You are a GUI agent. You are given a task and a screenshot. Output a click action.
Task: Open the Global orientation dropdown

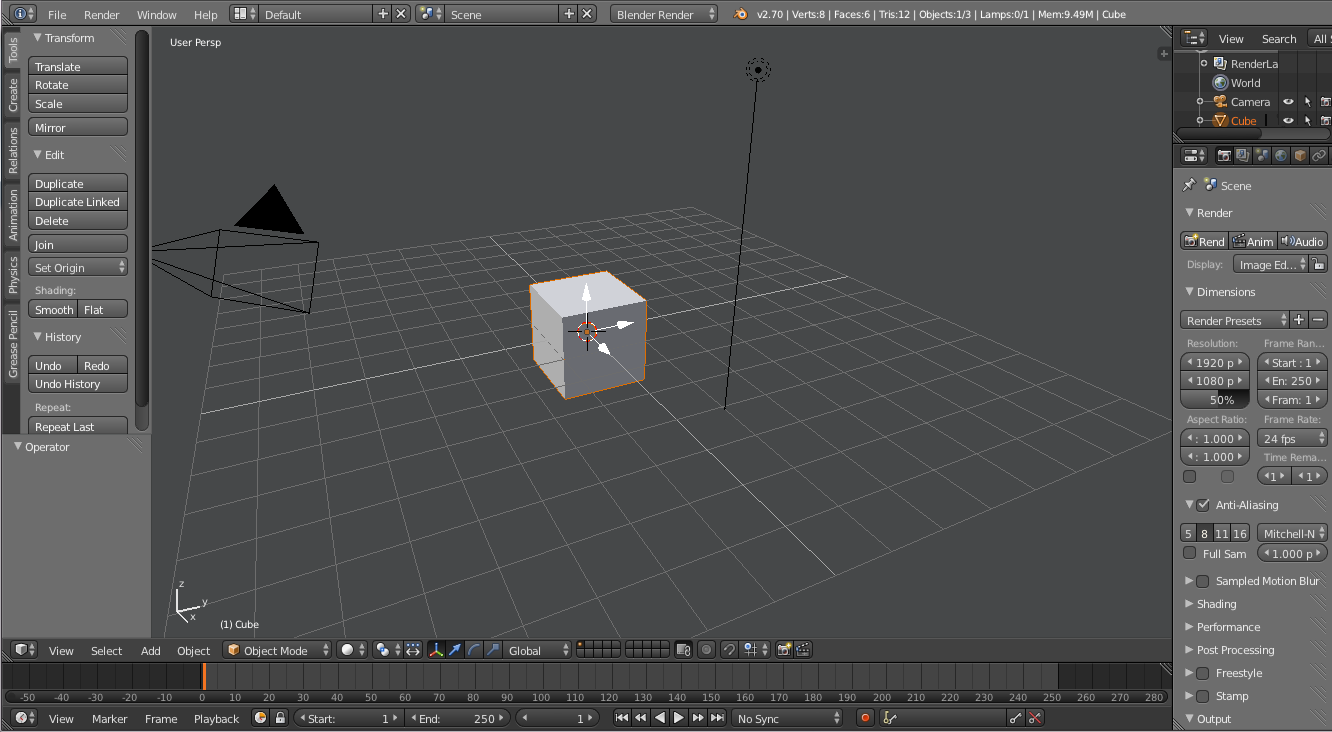click(538, 650)
